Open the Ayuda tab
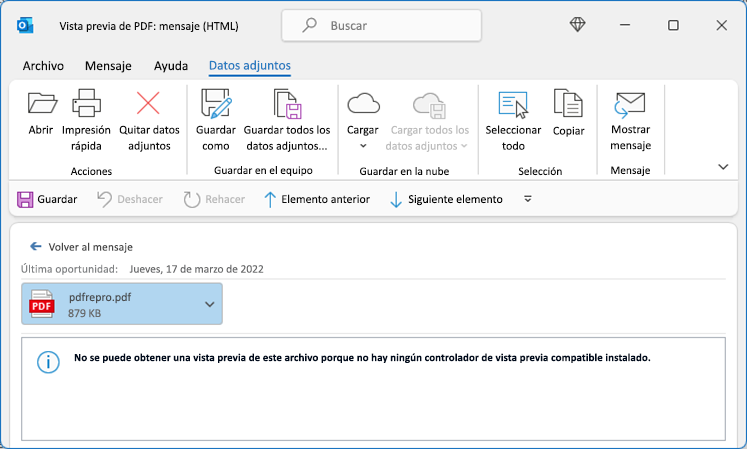Screen dimensions: 747x449 coord(171,66)
